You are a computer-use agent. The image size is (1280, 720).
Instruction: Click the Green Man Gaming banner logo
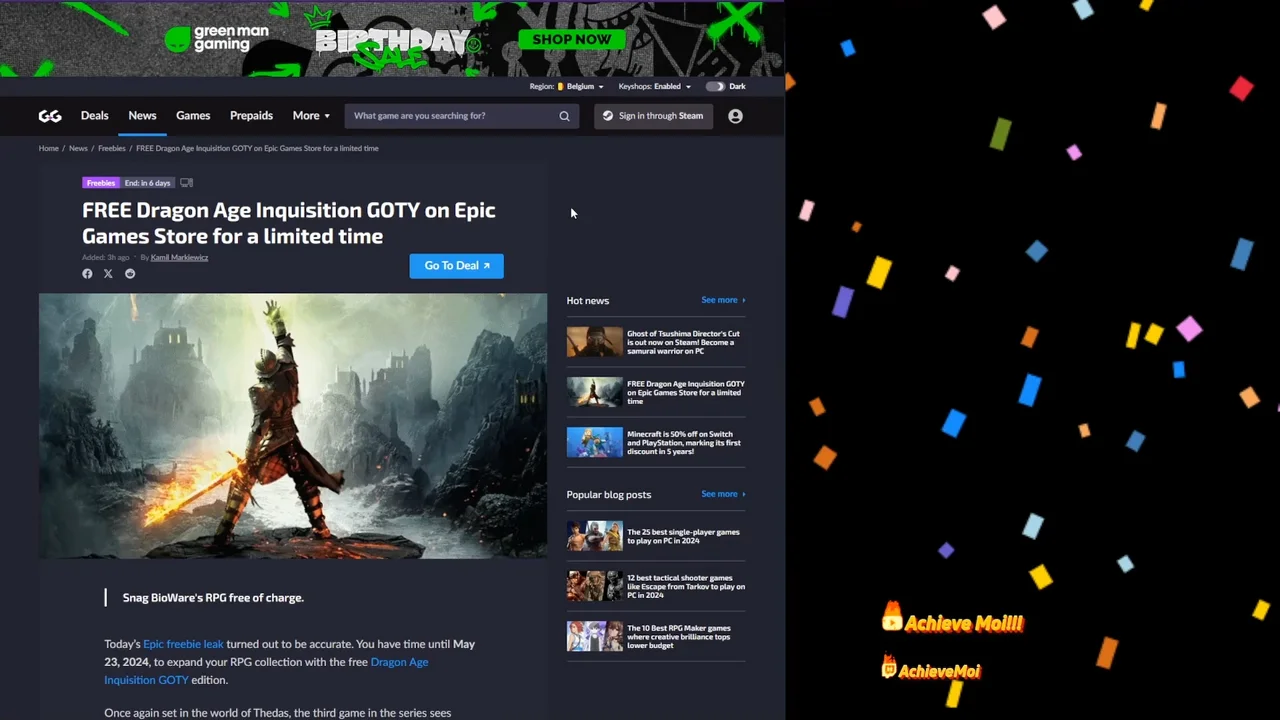[x=218, y=39]
